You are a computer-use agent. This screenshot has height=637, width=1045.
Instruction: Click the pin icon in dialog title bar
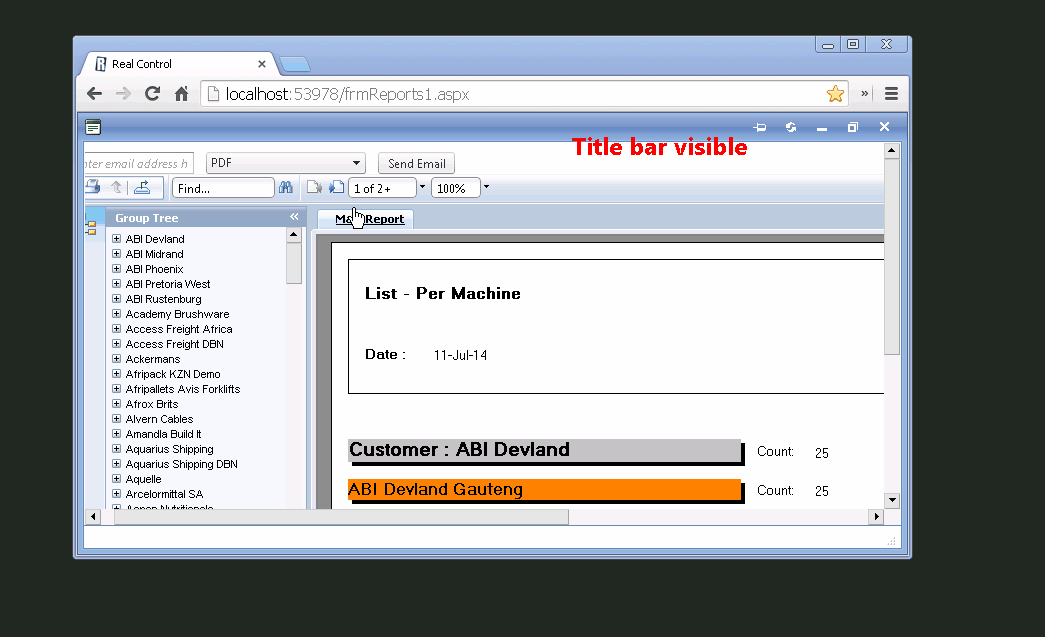tap(760, 127)
